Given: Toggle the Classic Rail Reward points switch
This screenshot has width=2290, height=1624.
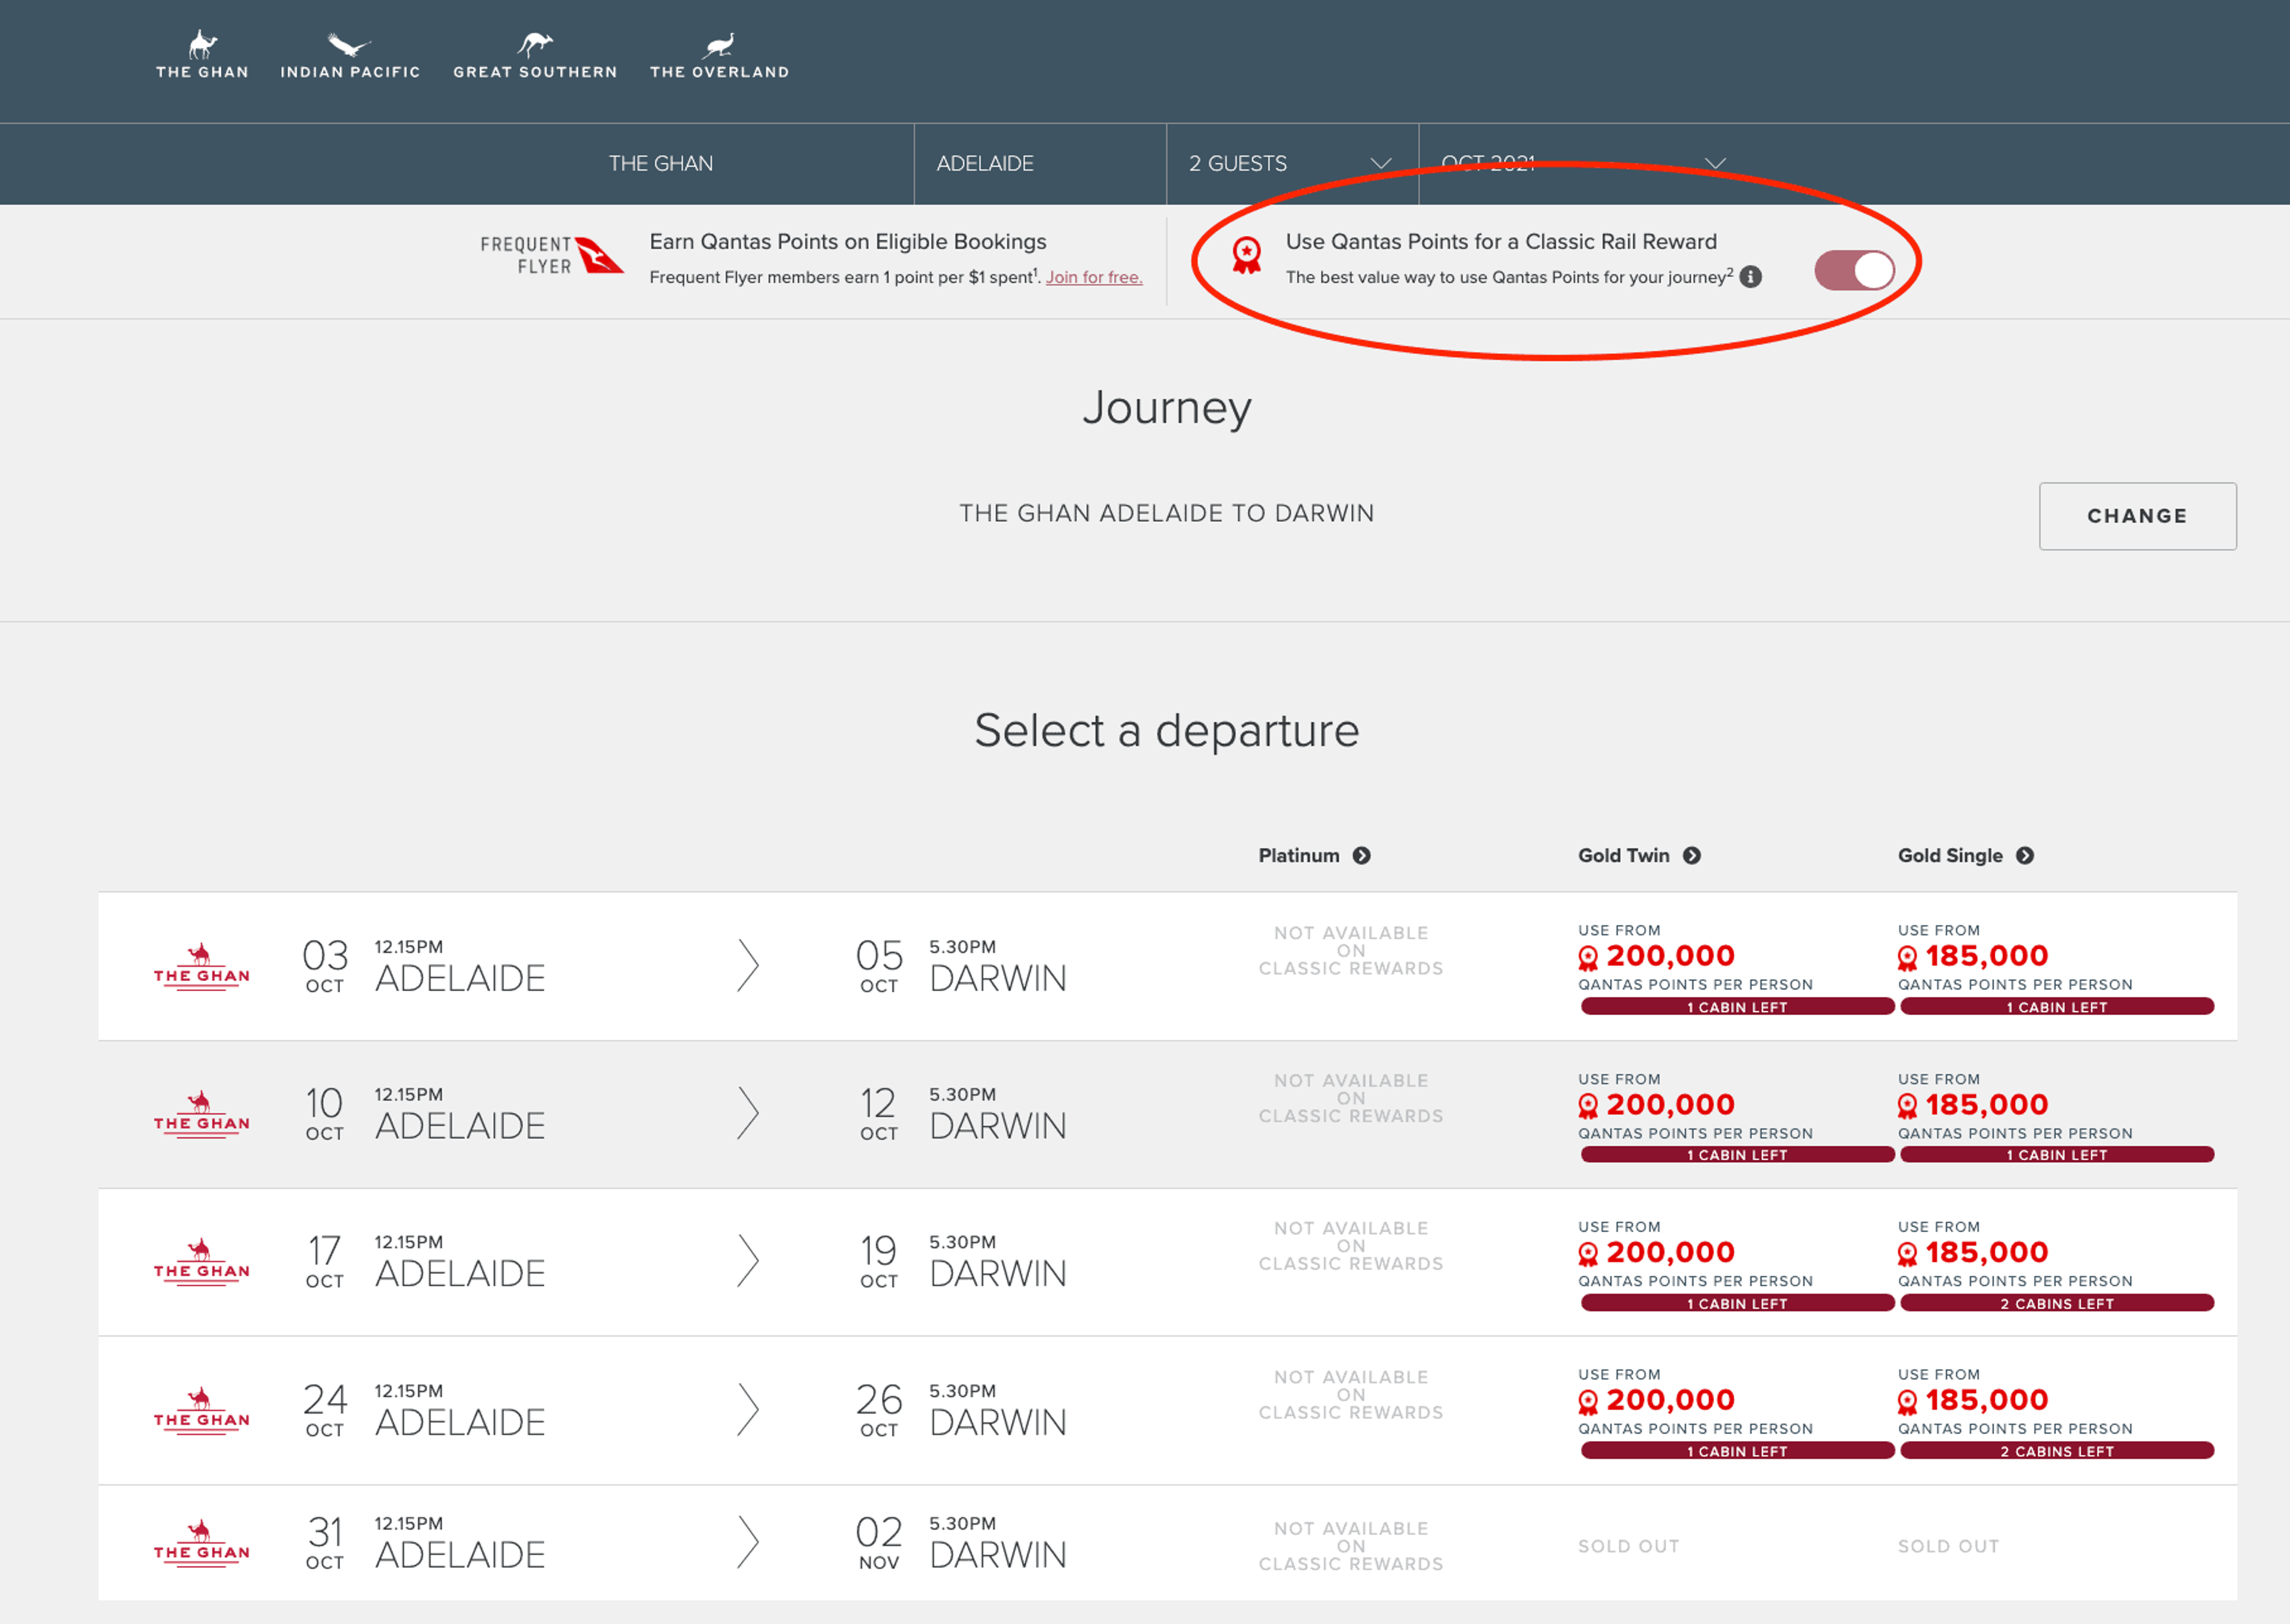Looking at the screenshot, I should coord(1854,270).
